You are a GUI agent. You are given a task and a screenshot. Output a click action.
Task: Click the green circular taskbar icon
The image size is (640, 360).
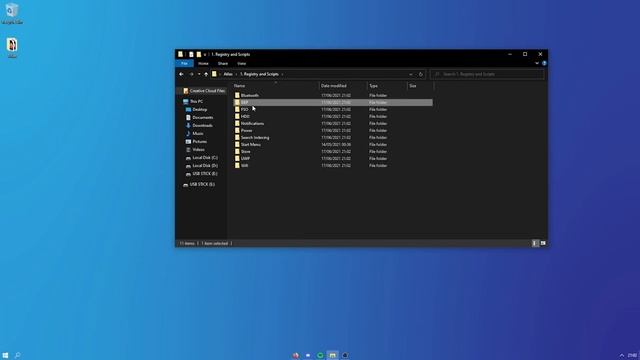tap(320, 356)
